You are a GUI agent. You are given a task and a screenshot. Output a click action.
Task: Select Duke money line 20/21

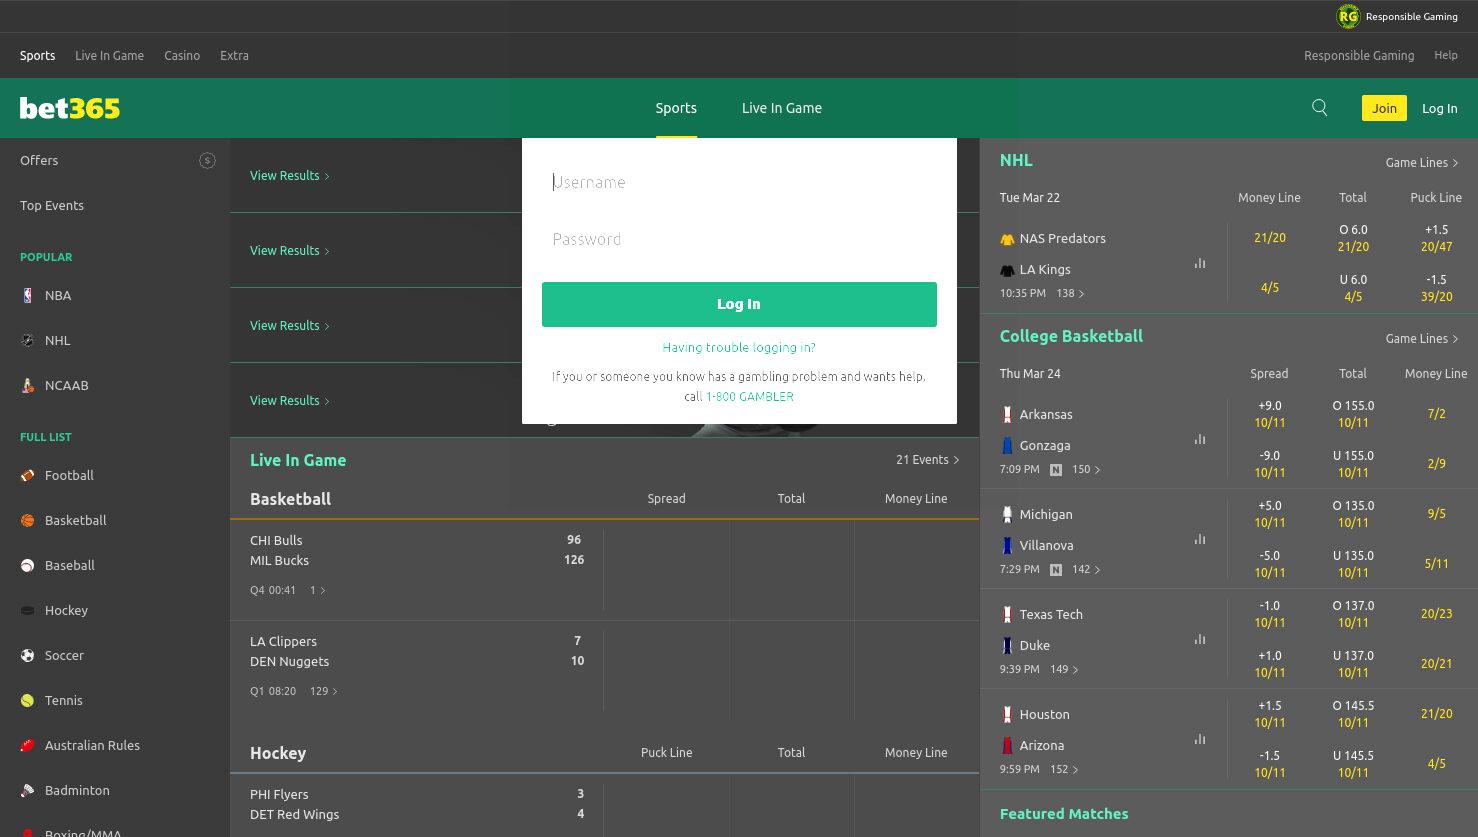coord(1436,663)
